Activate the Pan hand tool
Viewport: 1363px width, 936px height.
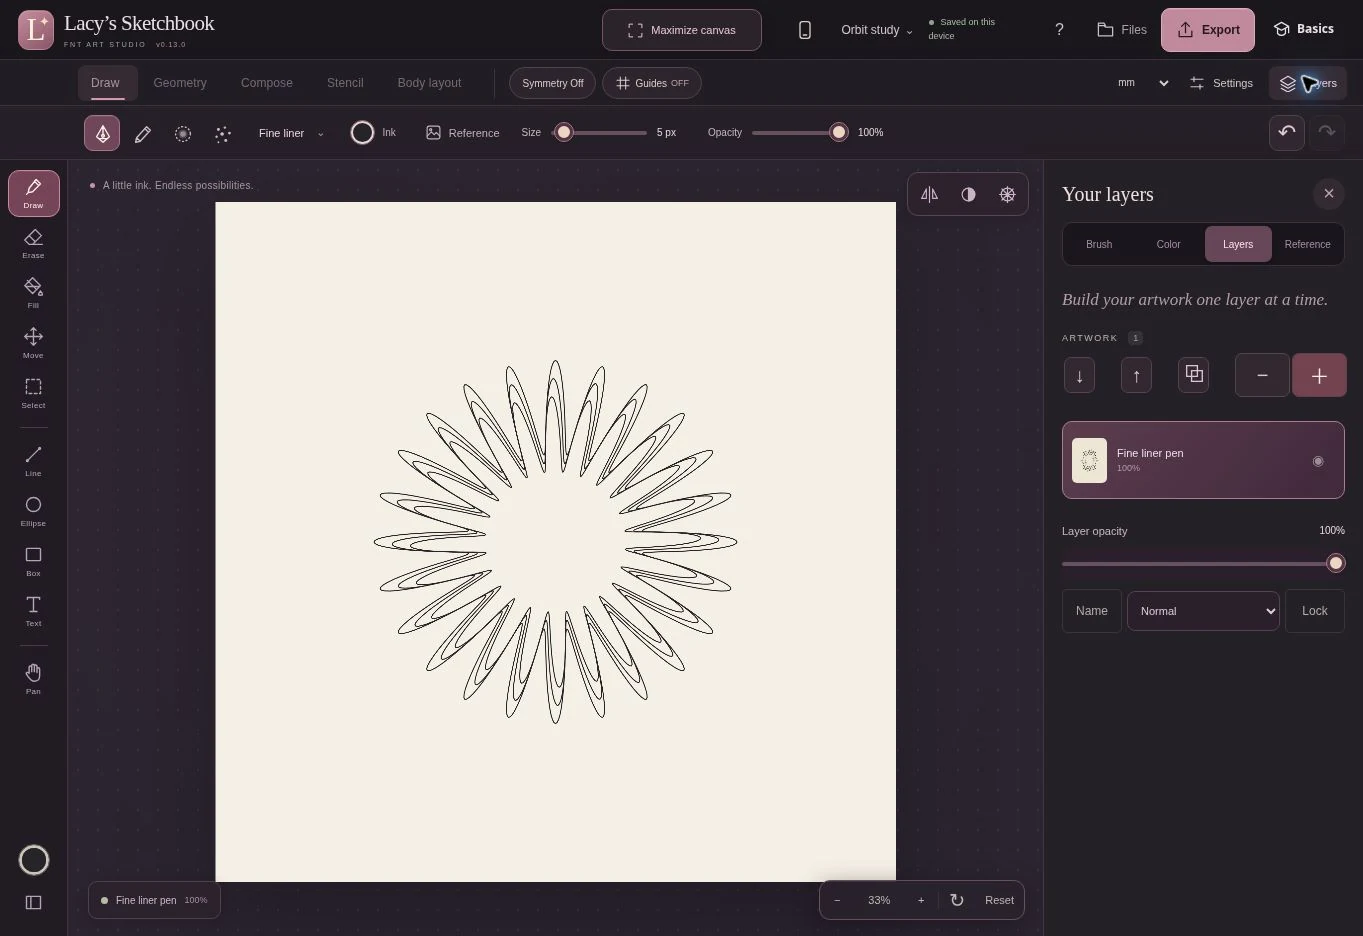(x=33, y=679)
